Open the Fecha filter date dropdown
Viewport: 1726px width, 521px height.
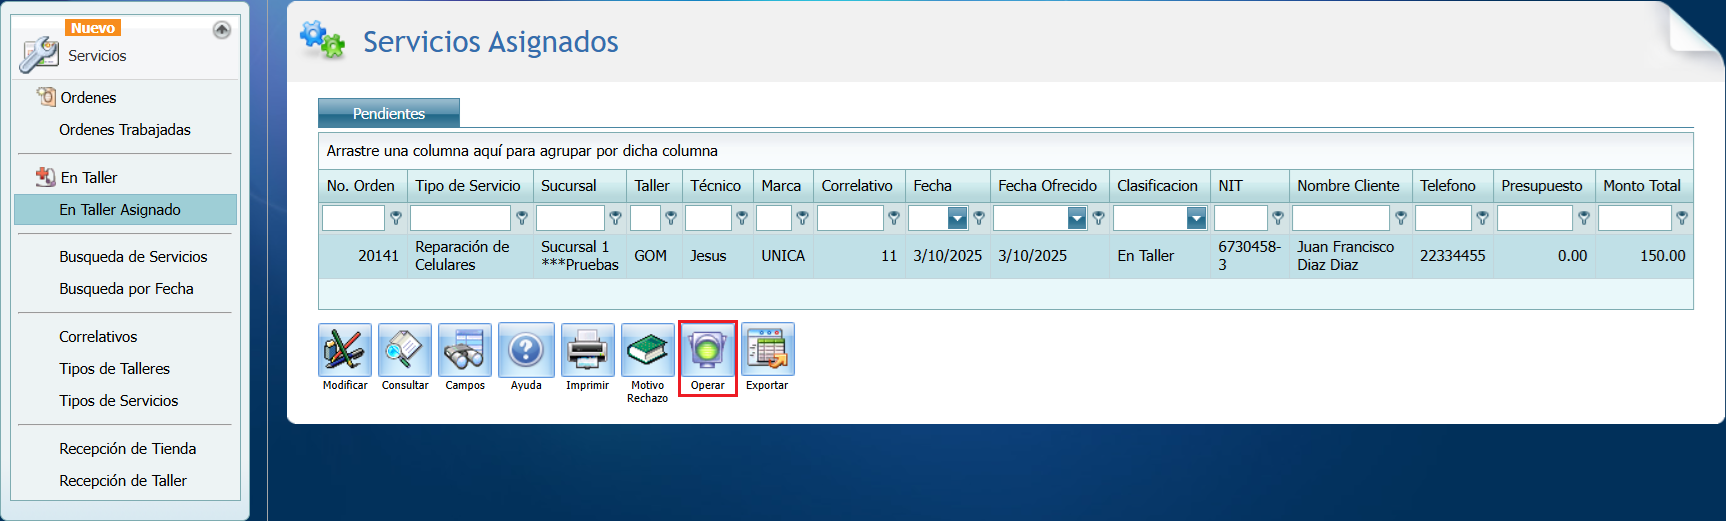(x=957, y=218)
